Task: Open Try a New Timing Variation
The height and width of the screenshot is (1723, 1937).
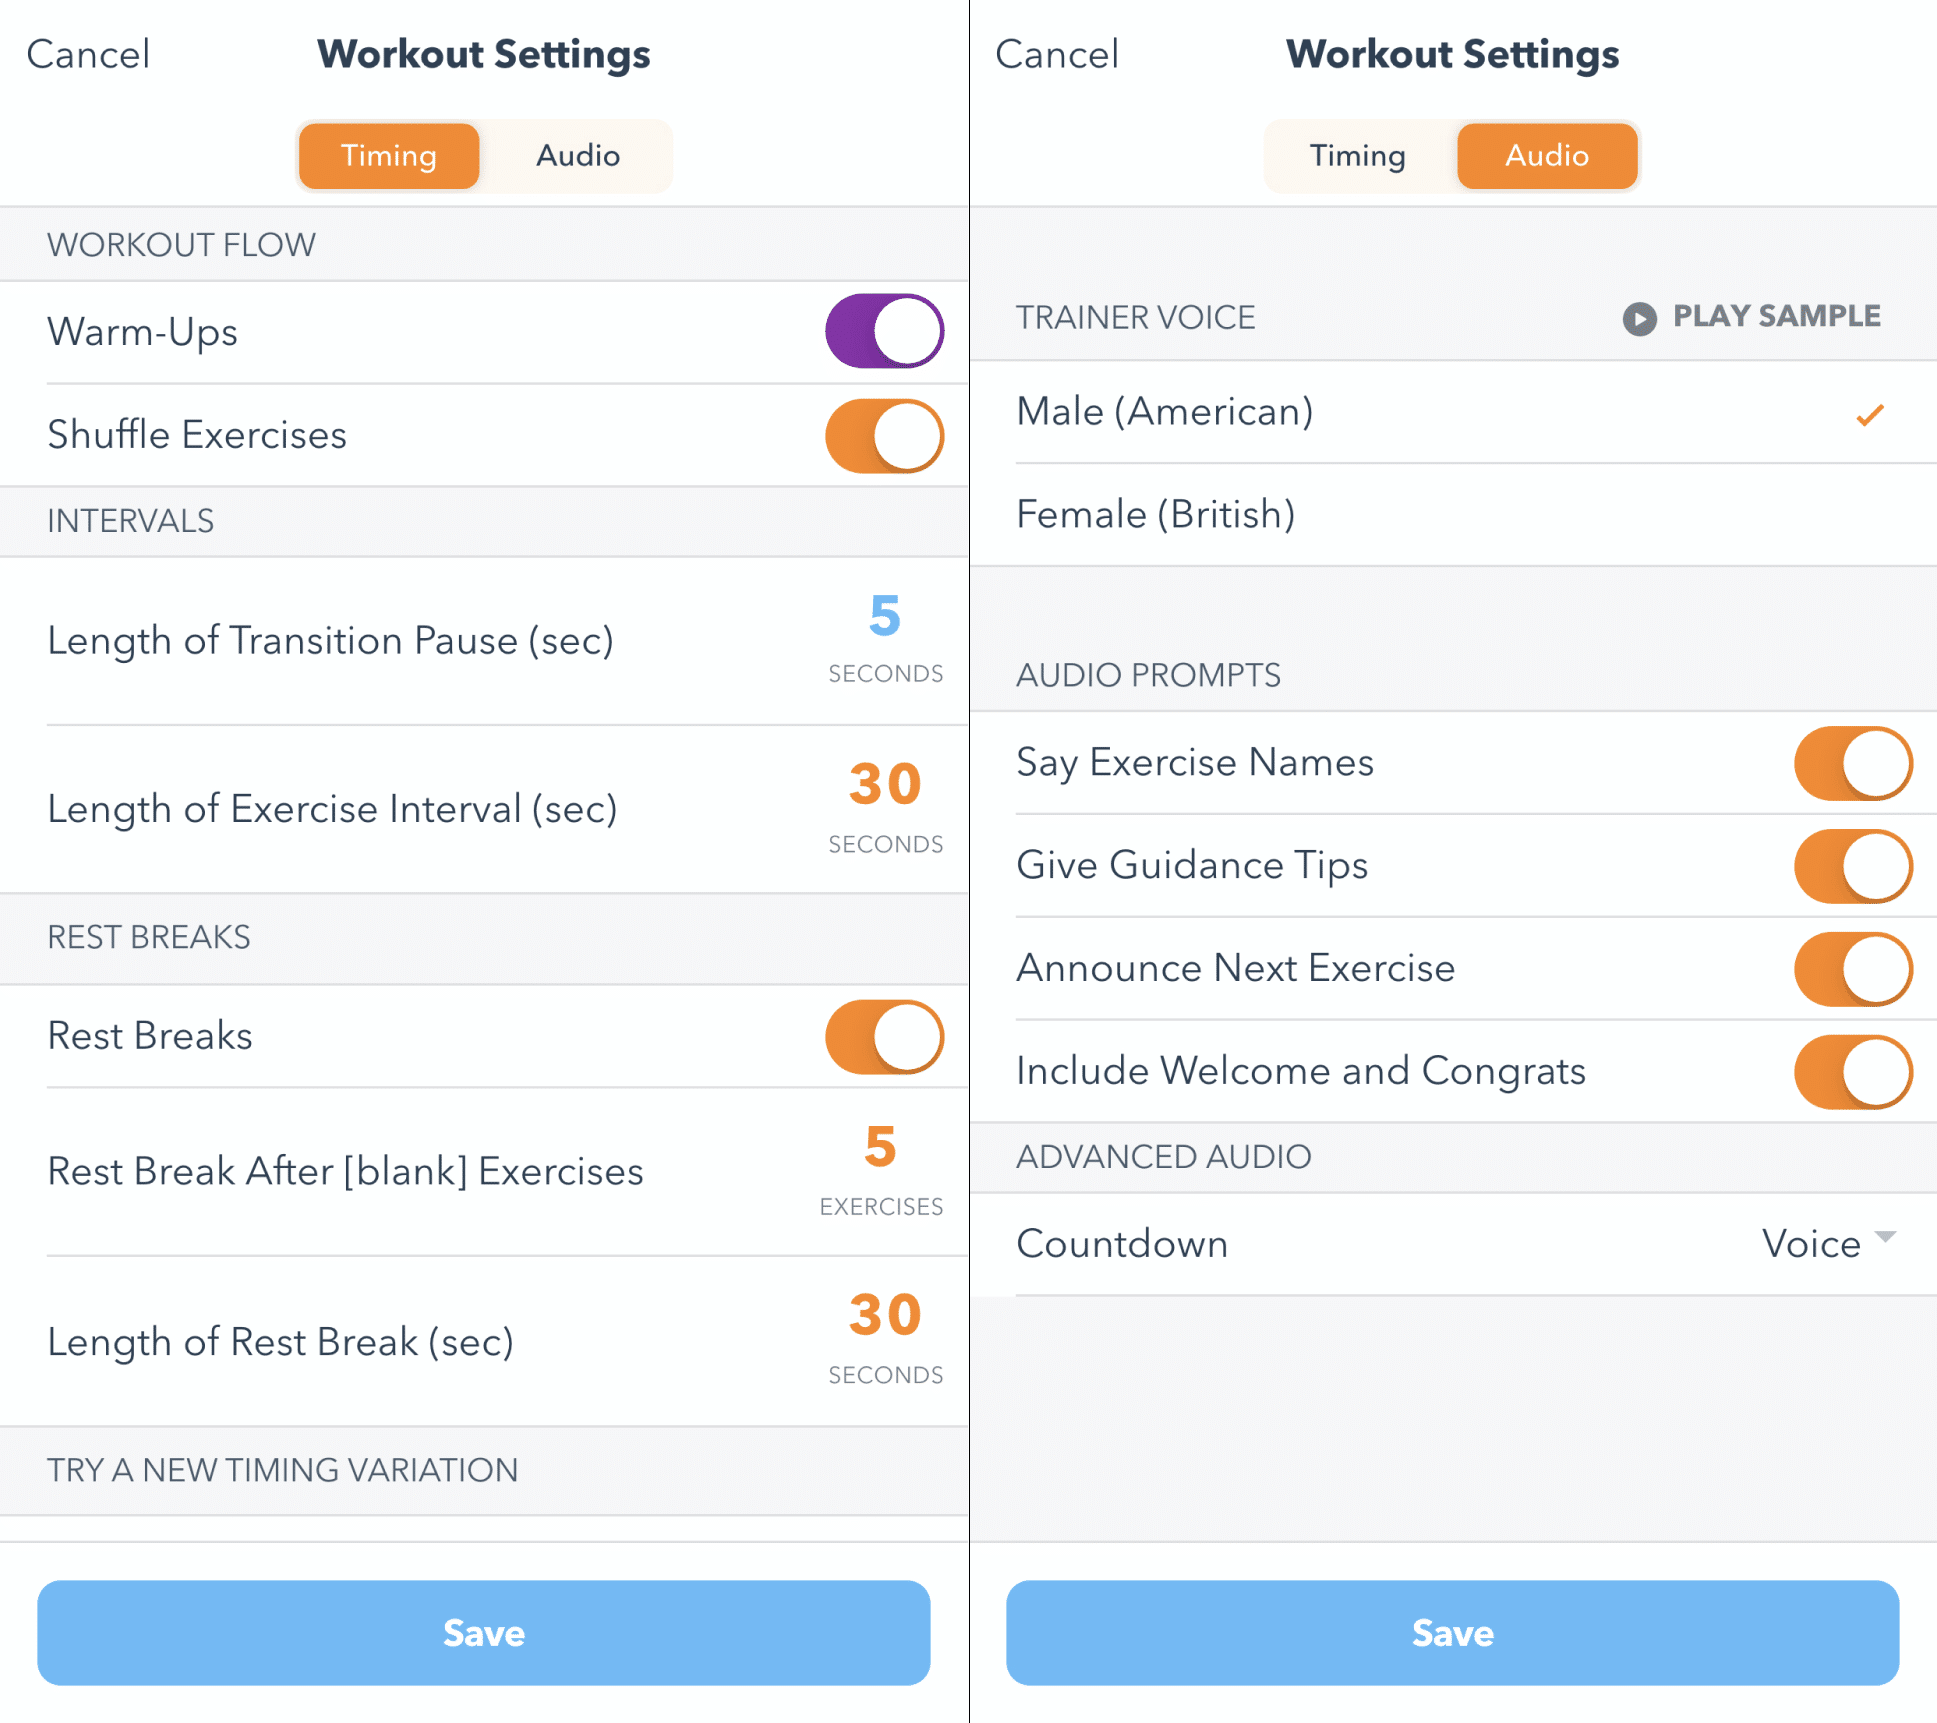Action: click(x=283, y=1470)
